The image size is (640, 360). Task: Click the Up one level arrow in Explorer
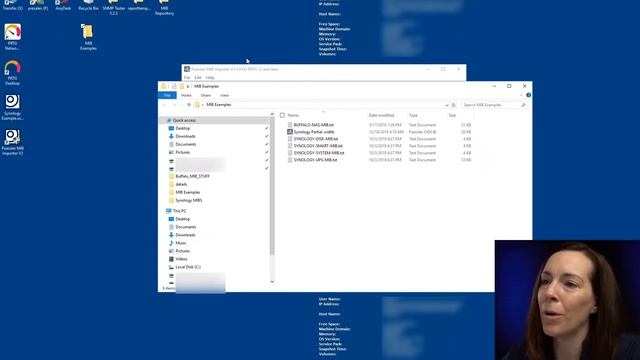coord(189,105)
